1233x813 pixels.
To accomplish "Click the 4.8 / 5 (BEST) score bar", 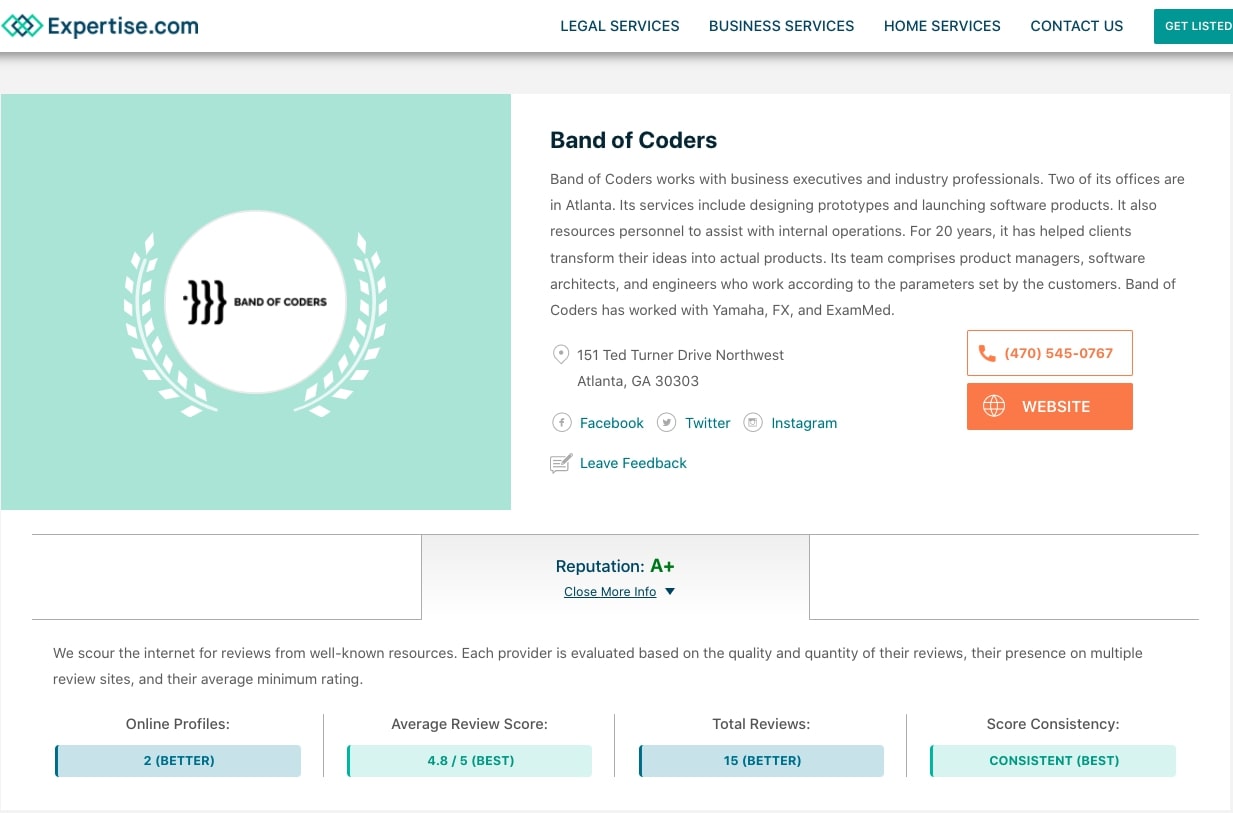I will pos(469,761).
